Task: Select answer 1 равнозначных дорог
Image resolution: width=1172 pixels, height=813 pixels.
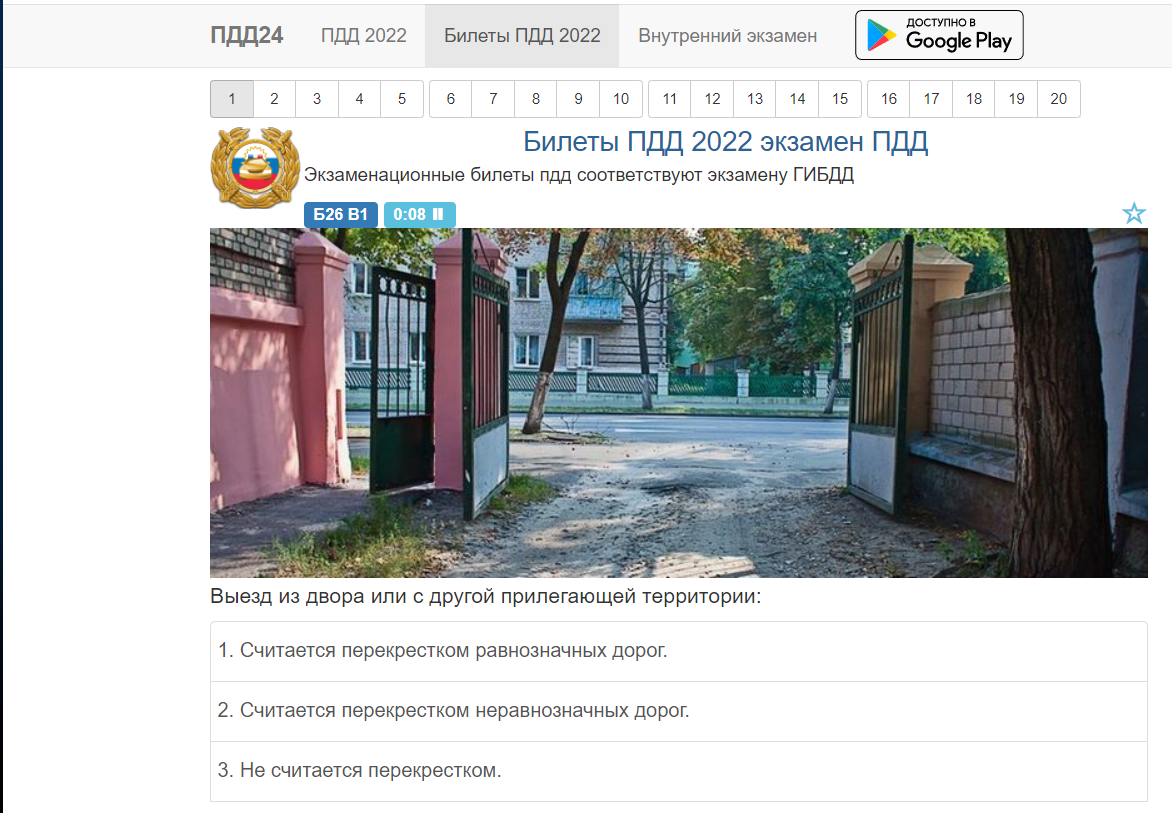Action: point(679,651)
